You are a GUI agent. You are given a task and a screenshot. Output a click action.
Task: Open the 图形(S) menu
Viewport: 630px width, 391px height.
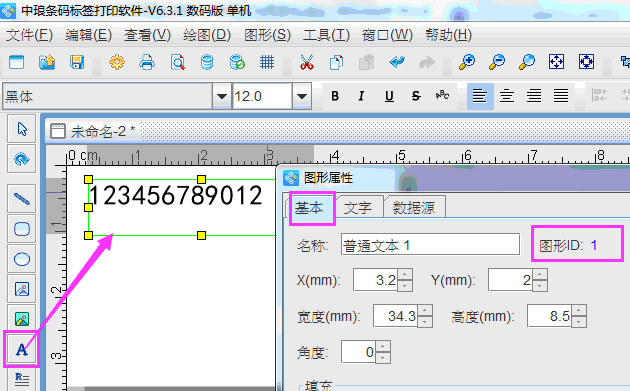[267, 35]
